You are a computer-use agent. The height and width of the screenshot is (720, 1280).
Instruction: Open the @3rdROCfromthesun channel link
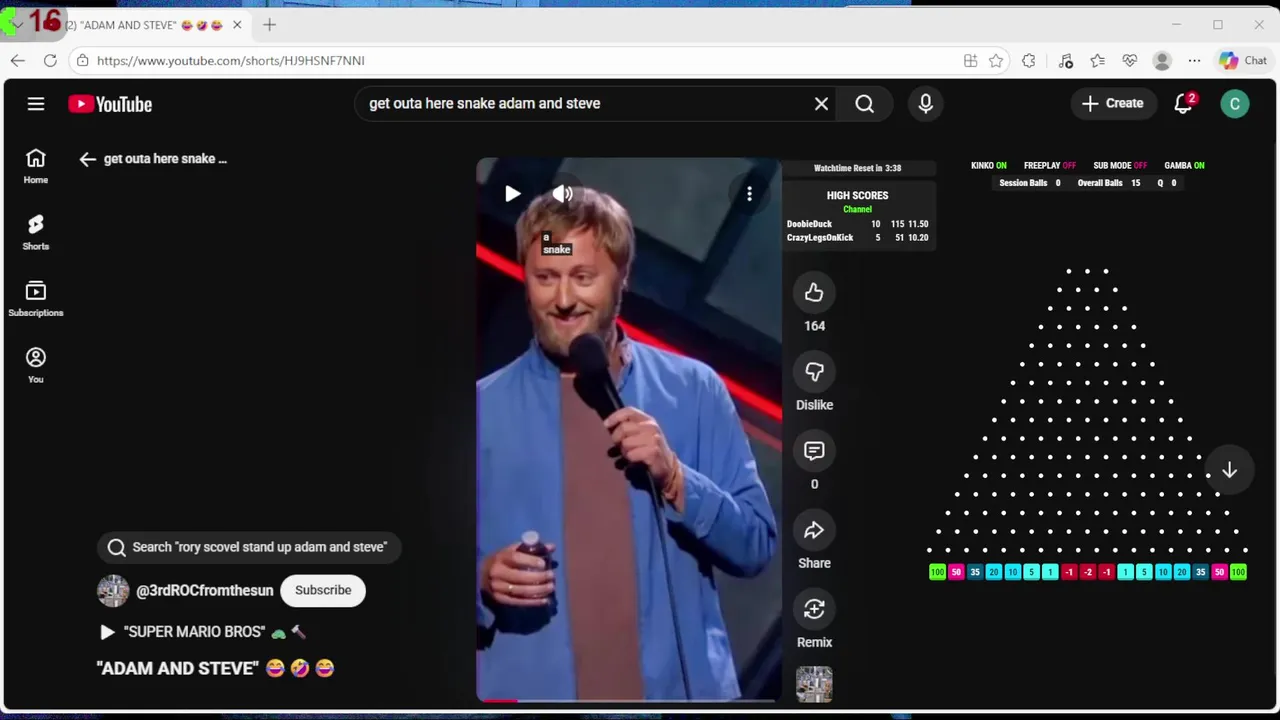coord(204,591)
